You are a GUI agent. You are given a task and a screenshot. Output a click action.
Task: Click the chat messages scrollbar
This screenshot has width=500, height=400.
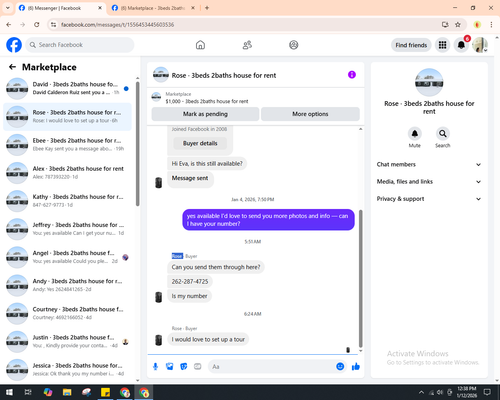point(360,278)
